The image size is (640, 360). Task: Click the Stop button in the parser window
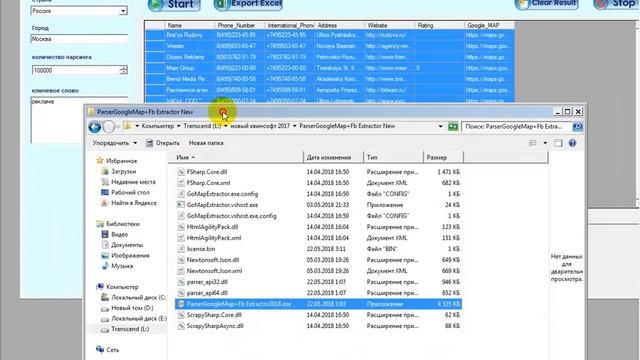[x=616, y=4]
